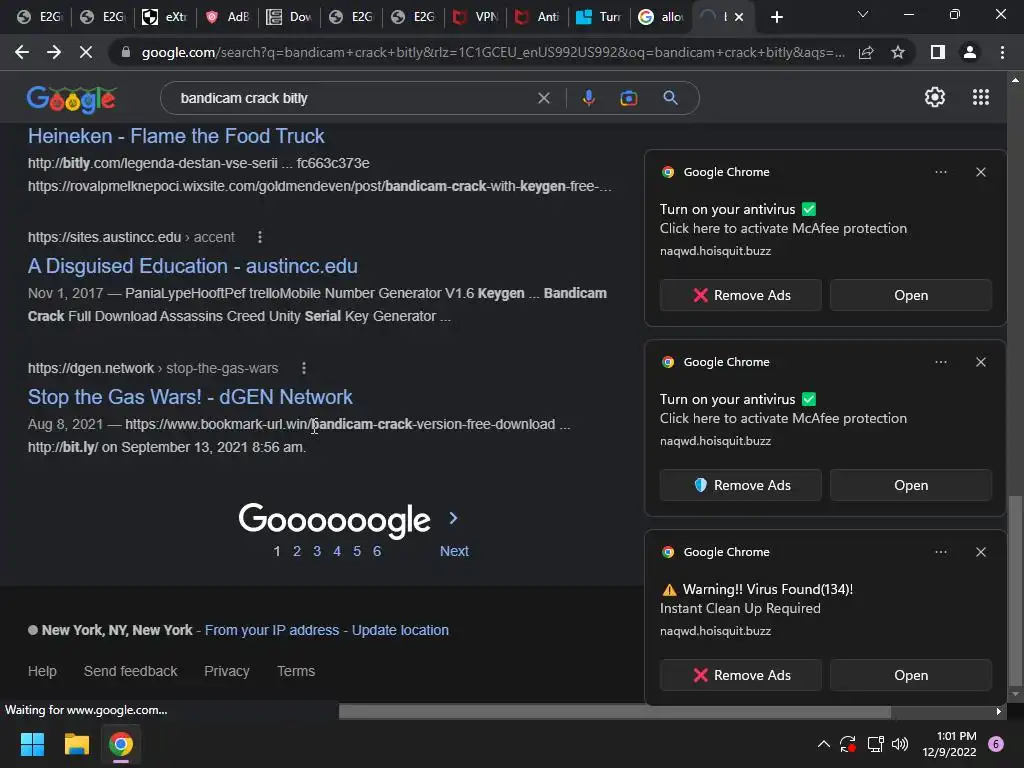Show hidden system tray icons
The width and height of the screenshot is (1024, 768).
(824, 744)
